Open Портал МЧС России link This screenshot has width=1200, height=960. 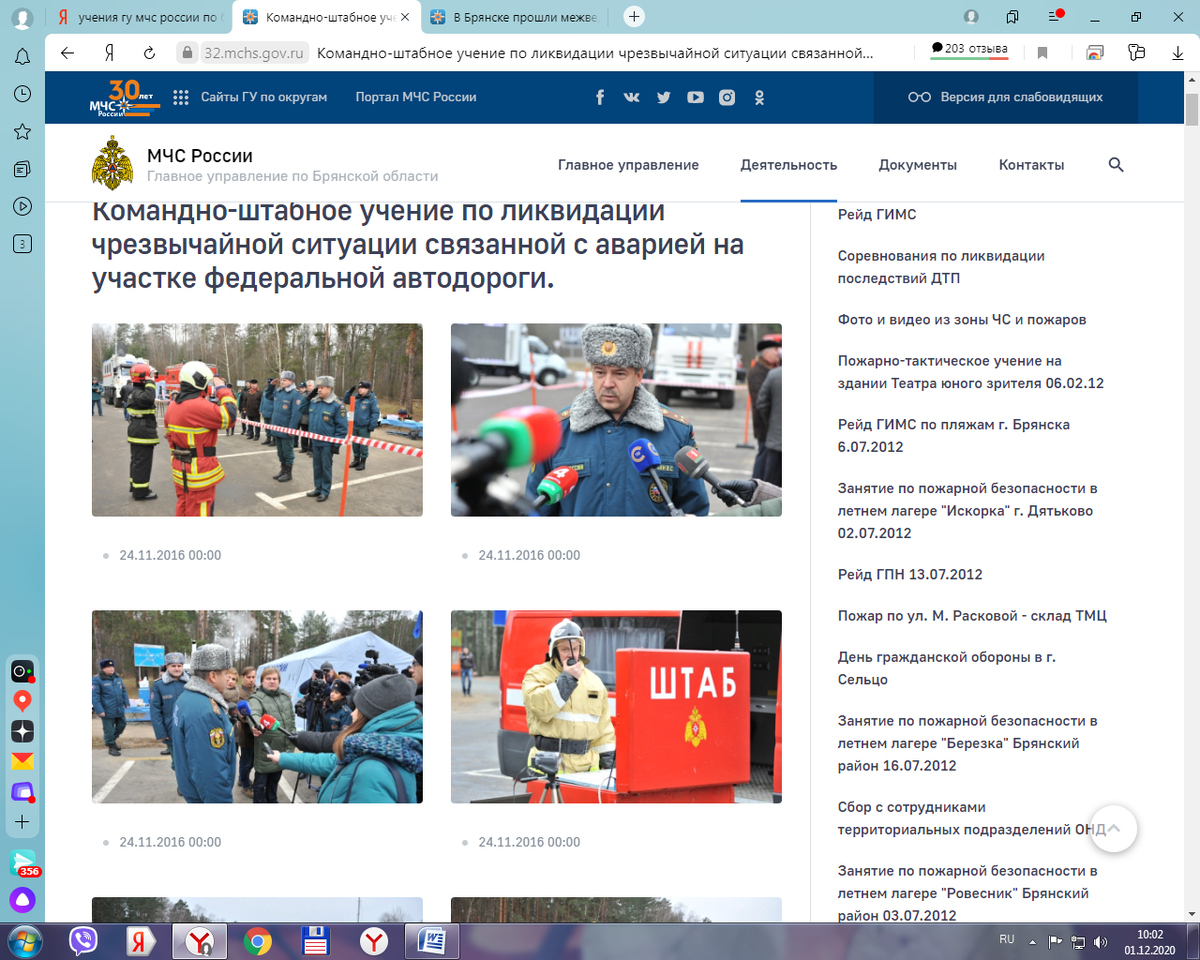416,97
